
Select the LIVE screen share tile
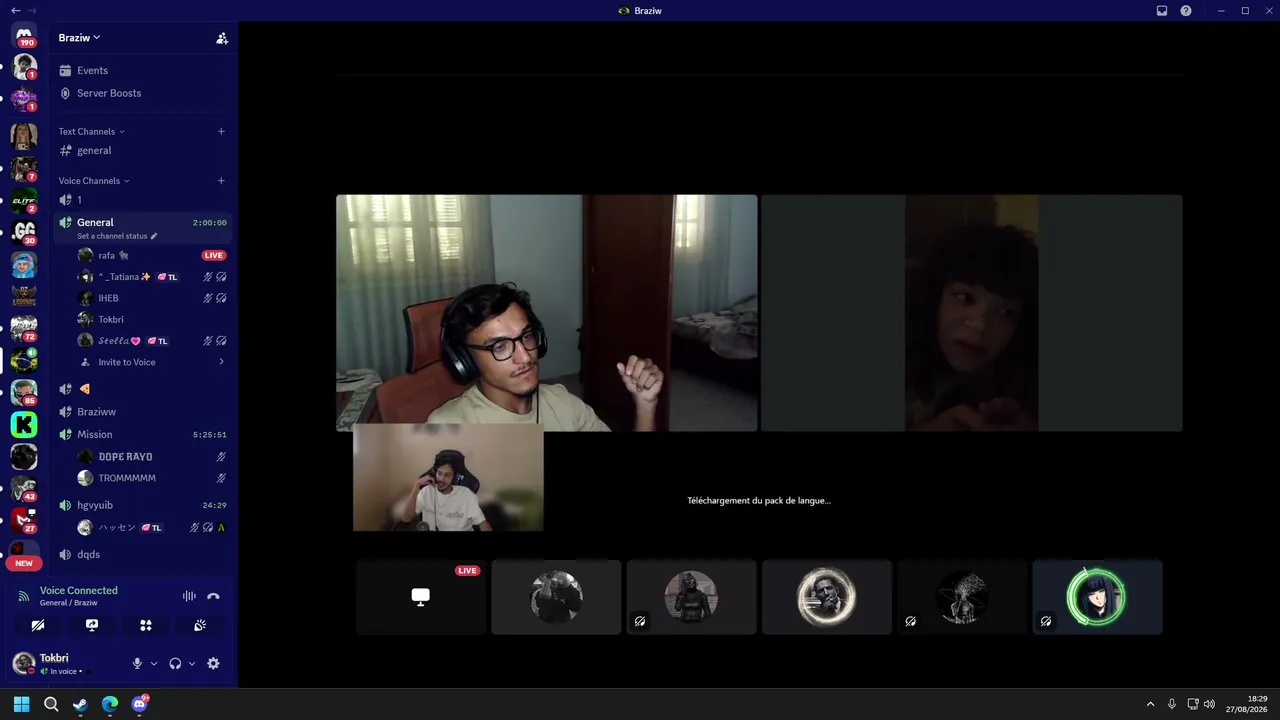click(x=421, y=597)
